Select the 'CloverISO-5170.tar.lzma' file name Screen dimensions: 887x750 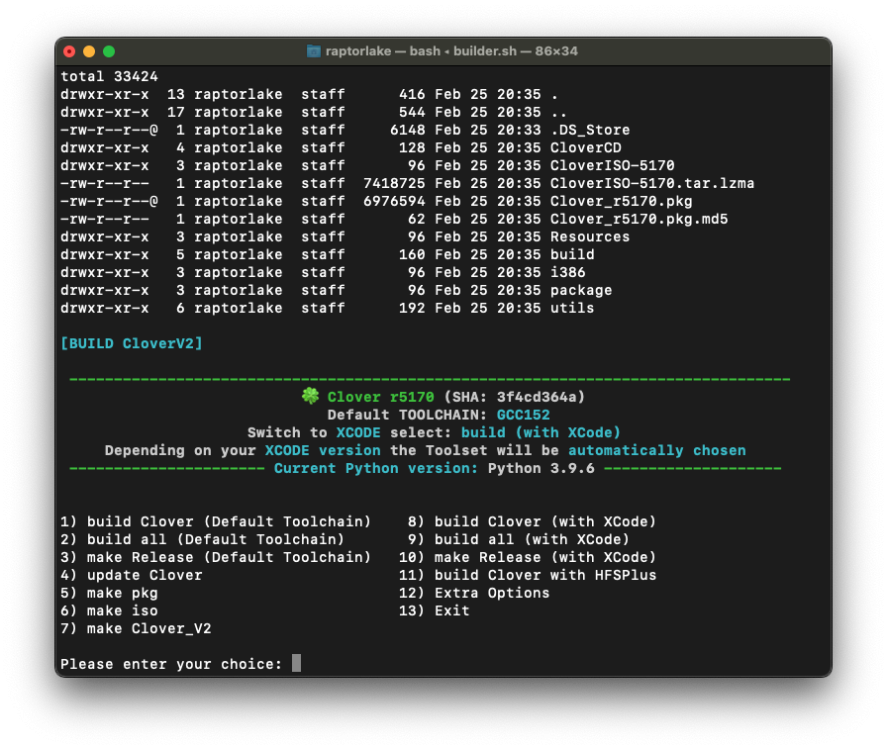[652, 183]
